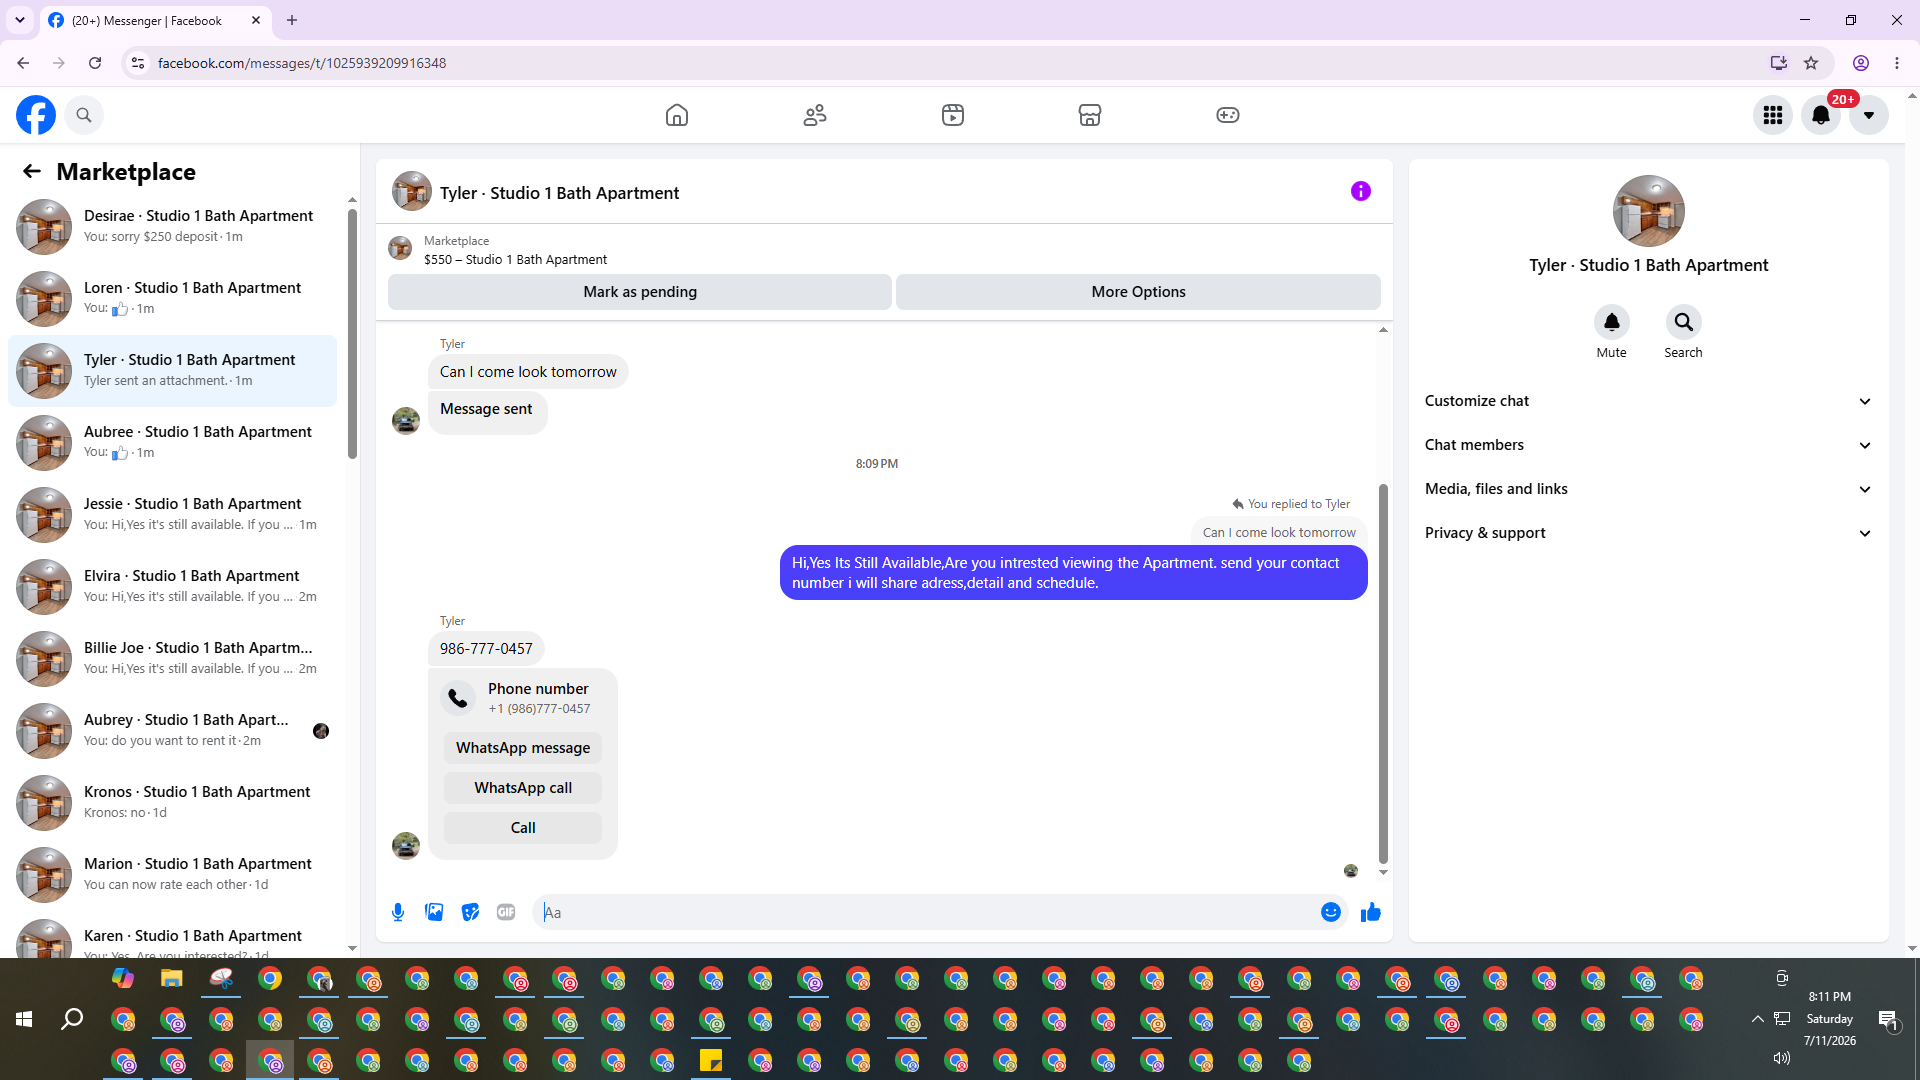Open Kronos's Studio 1 Bath Apartment chat
This screenshot has height=1080, width=1920.
tap(172, 803)
